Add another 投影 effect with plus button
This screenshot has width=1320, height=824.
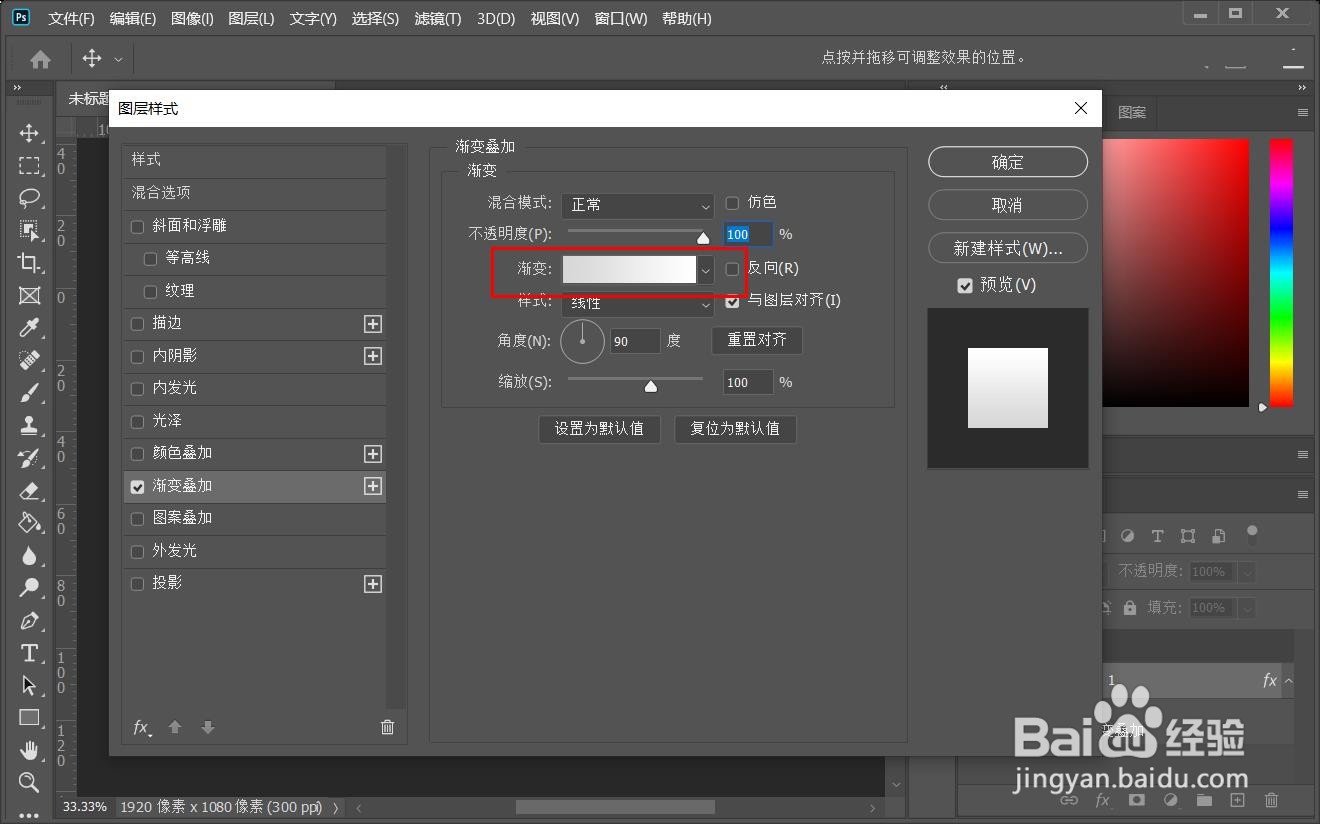(x=373, y=584)
